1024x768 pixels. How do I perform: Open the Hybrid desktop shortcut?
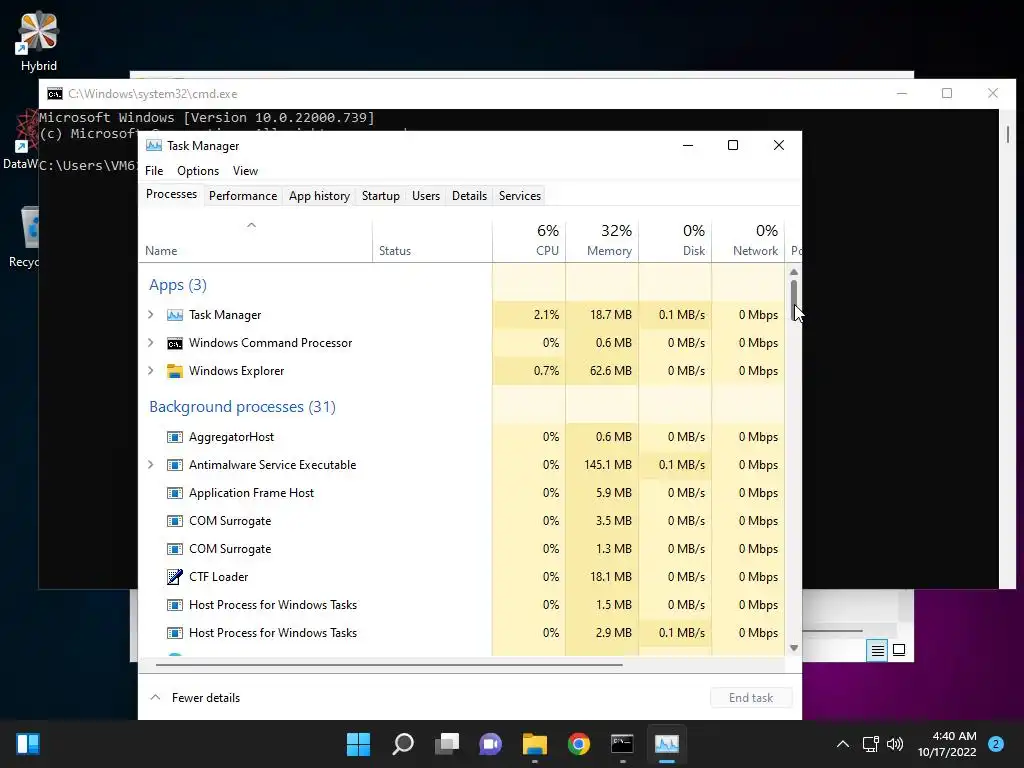click(39, 40)
